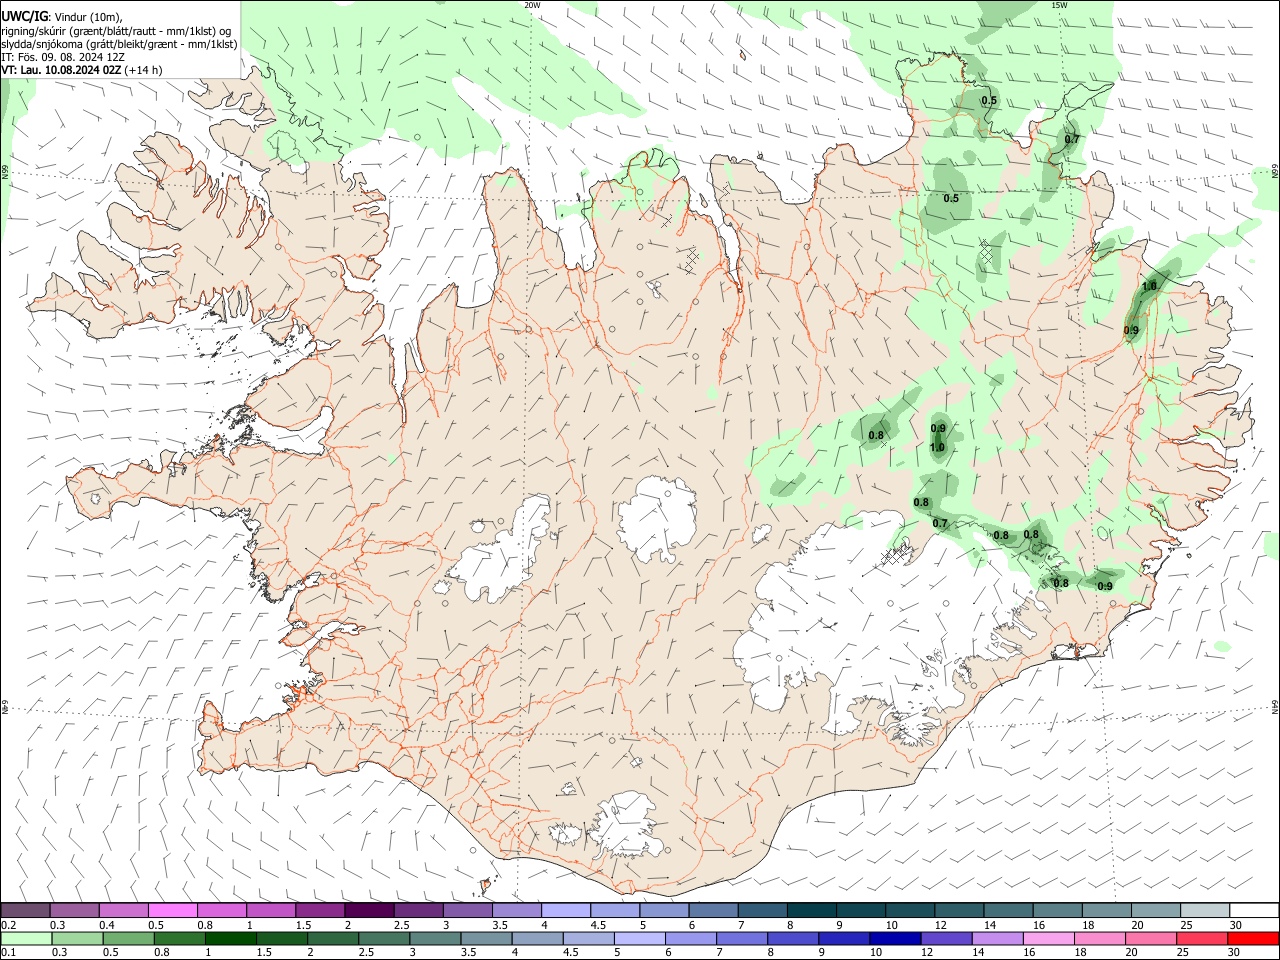Image resolution: width=1280 pixels, height=960 pixels.
Task: Pick the 0.3 swatch in upper purple scale
Action: coord(74,910)
